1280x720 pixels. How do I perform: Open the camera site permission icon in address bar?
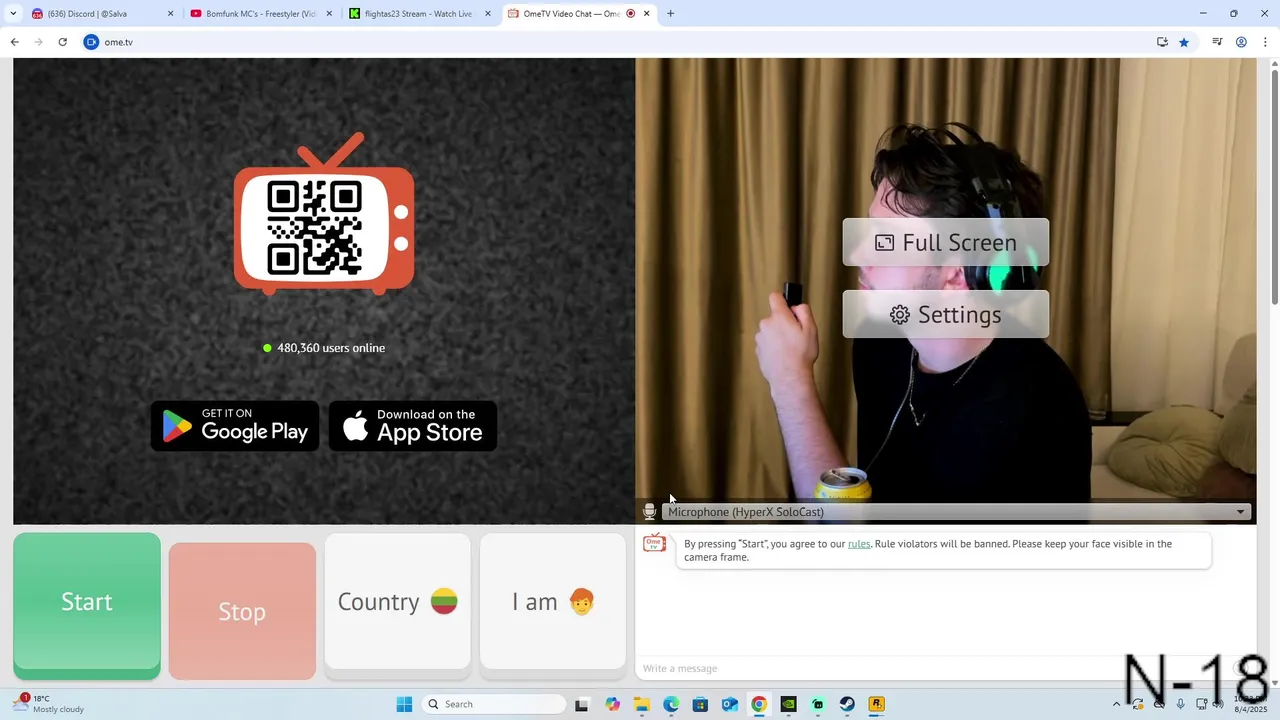point(91,42)
